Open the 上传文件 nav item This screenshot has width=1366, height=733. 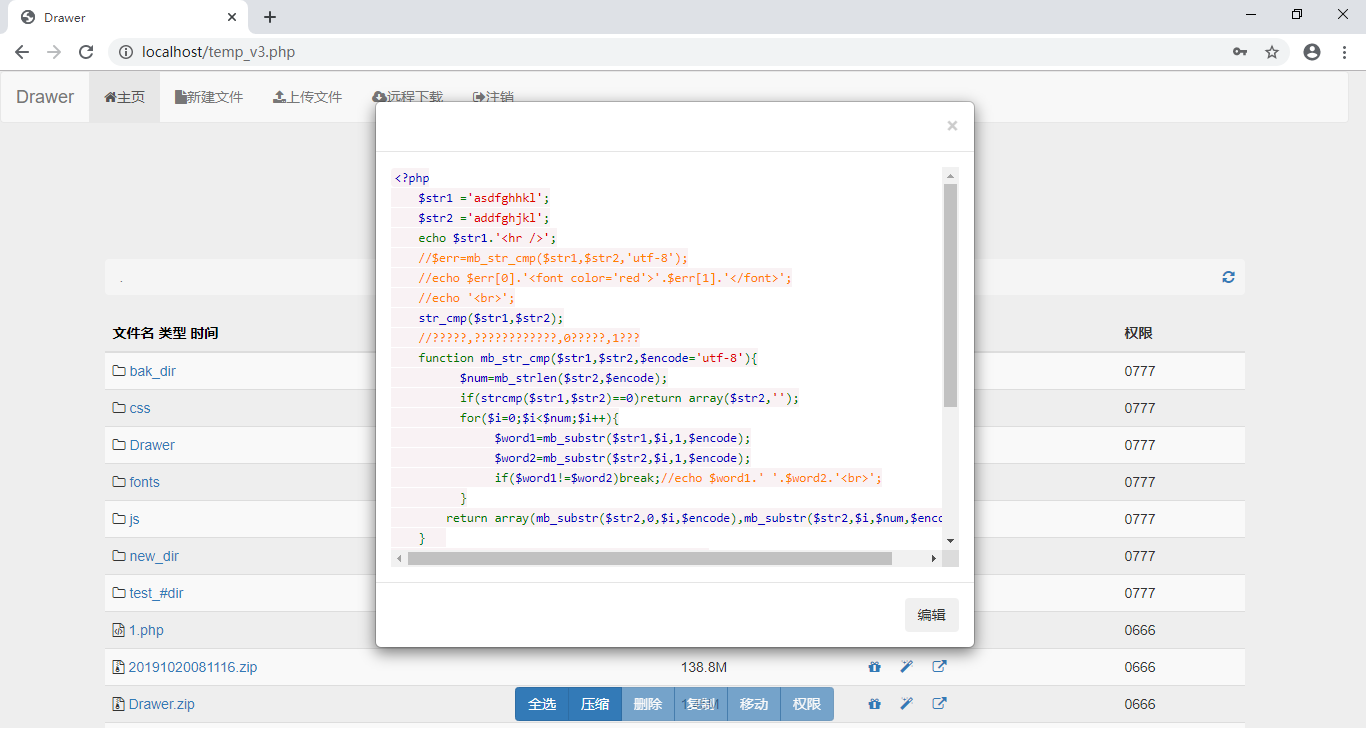(308, 97)
